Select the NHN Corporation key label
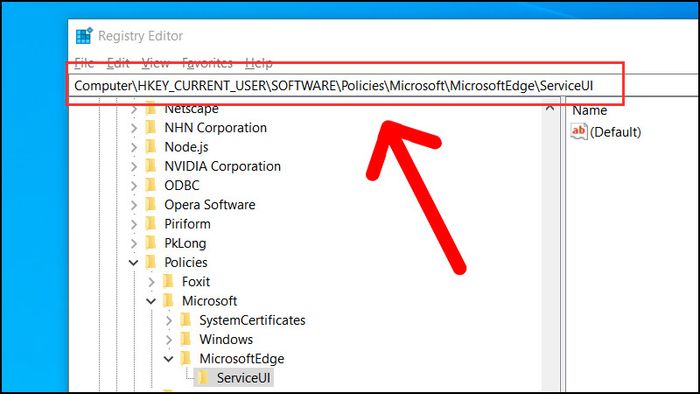Image resolution: width=700 pixels, height=394 pixels. [x=216, y=128]
